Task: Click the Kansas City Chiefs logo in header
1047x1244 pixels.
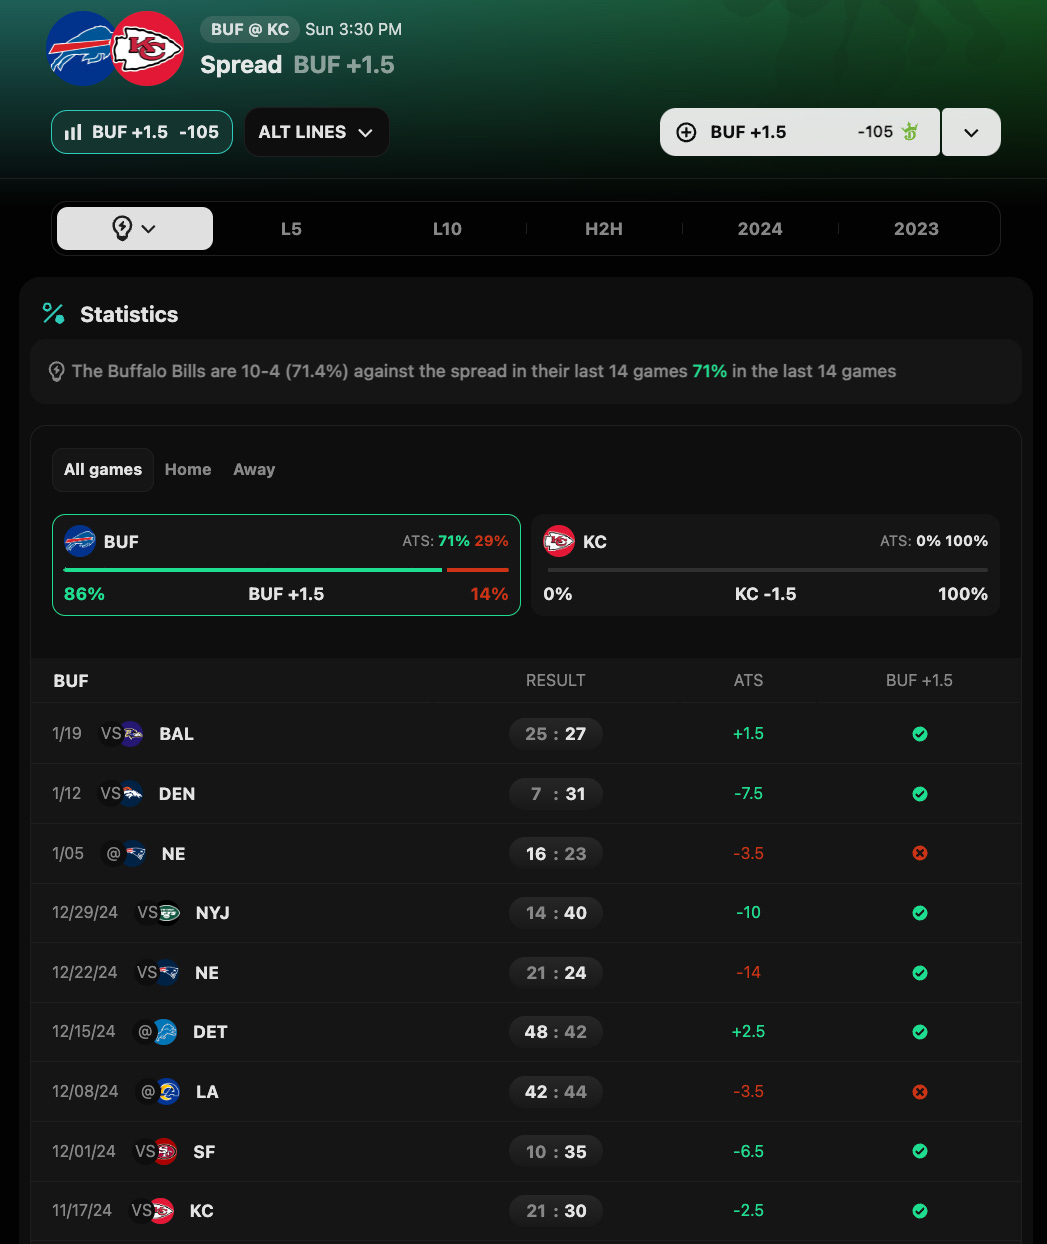Action: click(x=147, y=48)
